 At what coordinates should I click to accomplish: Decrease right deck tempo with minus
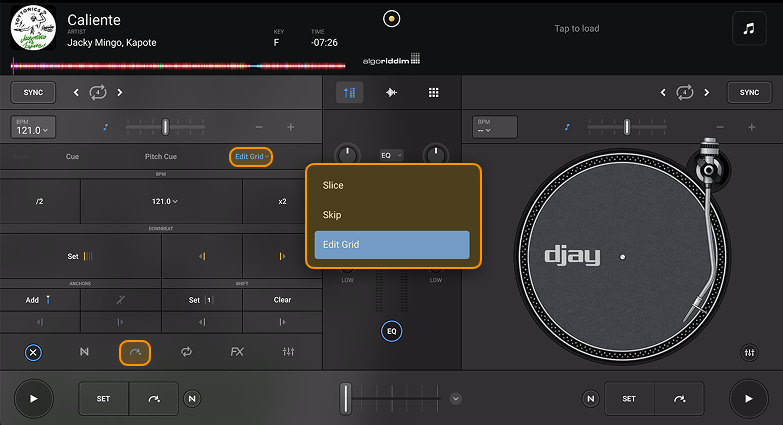[x=720, y=127]
